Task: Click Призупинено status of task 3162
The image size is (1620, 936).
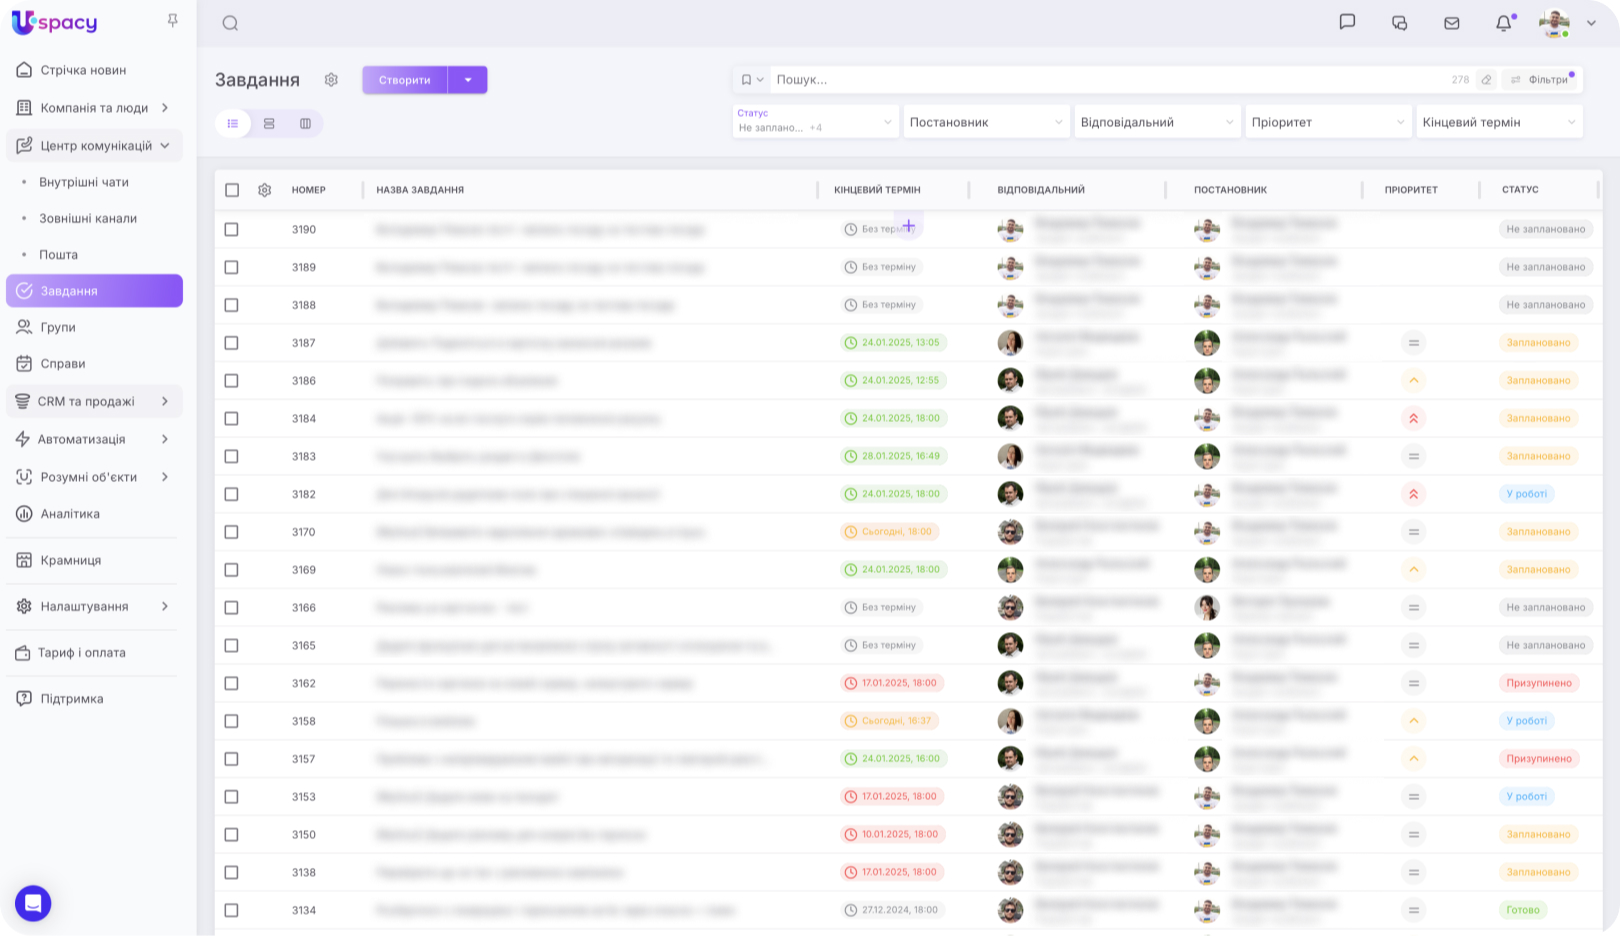Action: pyautogui.click(x=1539, y=683)
